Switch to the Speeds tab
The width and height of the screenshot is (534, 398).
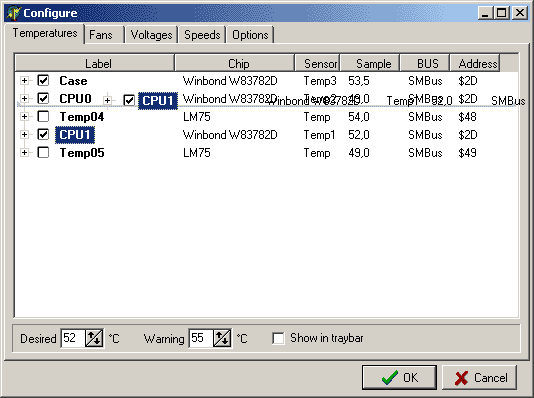click(x=202, y=35)
